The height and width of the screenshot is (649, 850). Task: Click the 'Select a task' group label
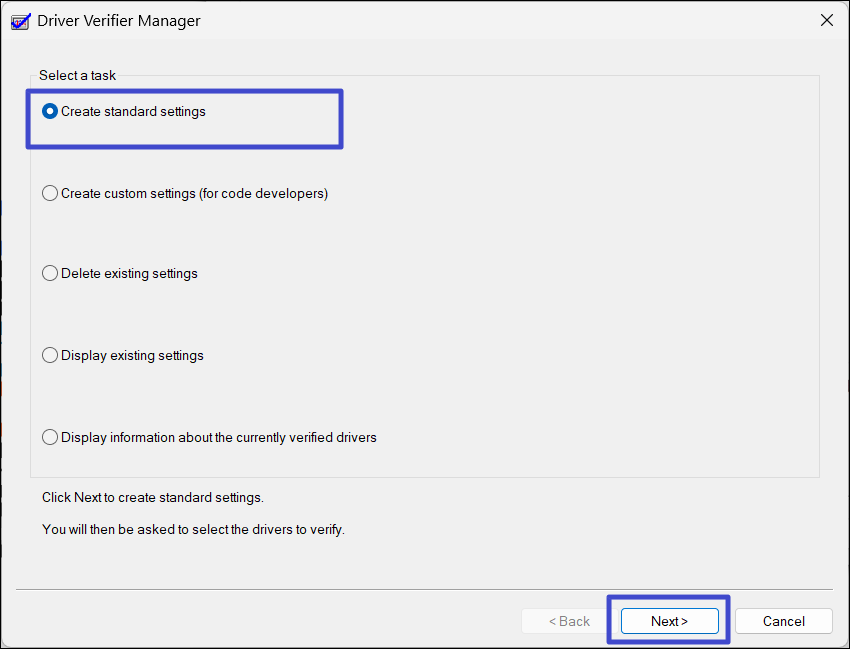point(77,75)
